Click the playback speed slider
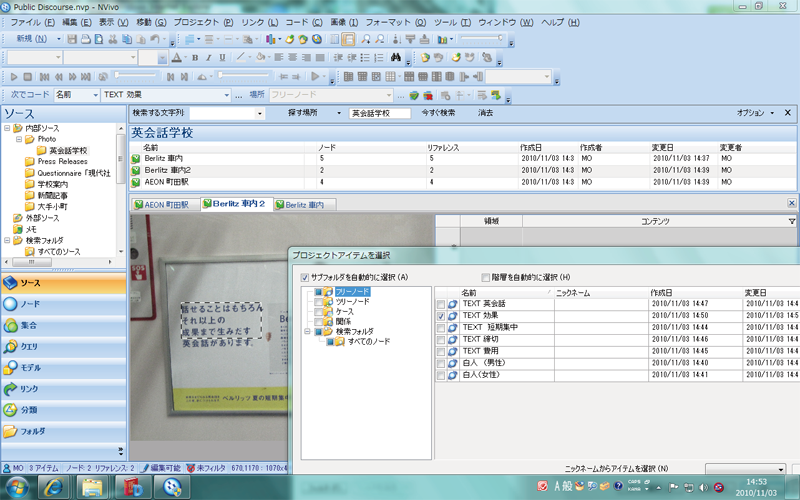Viewport: 800px width, 500px height. coord(243,76)
